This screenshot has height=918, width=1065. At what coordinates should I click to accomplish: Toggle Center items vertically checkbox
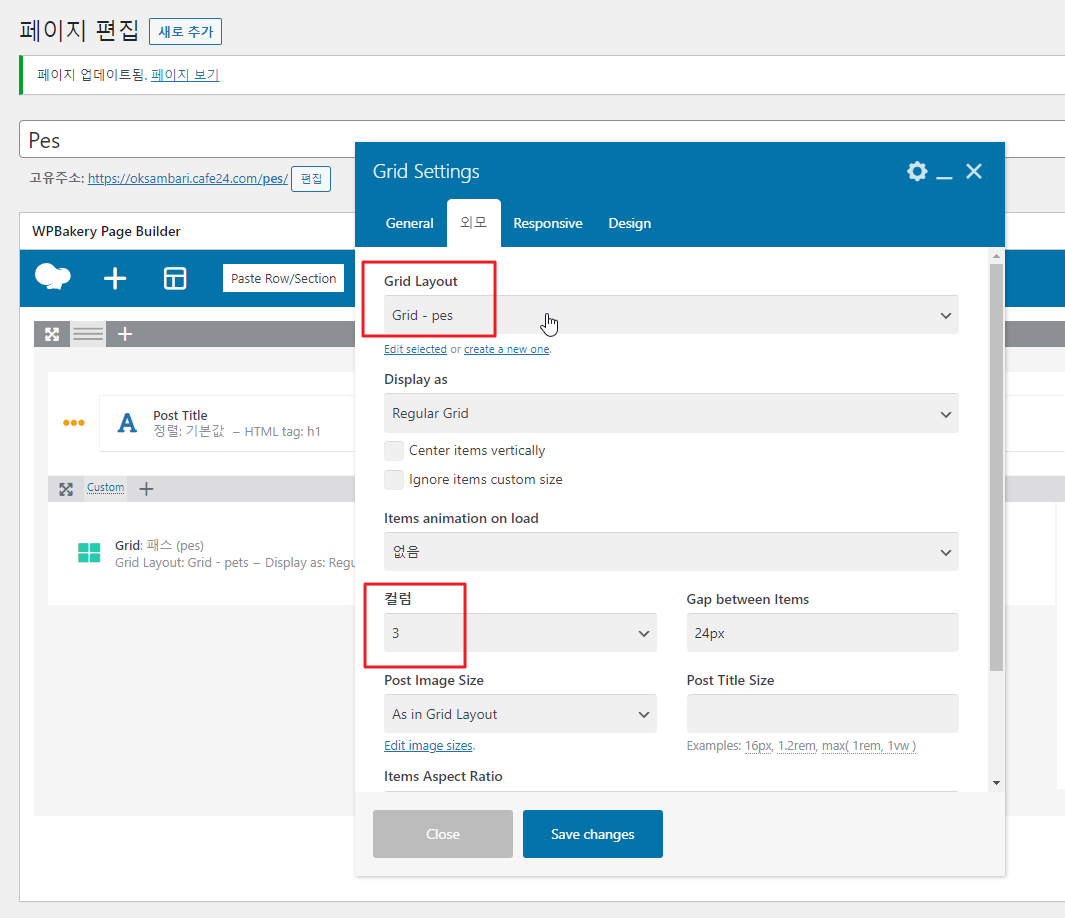[x=394, y=451]
